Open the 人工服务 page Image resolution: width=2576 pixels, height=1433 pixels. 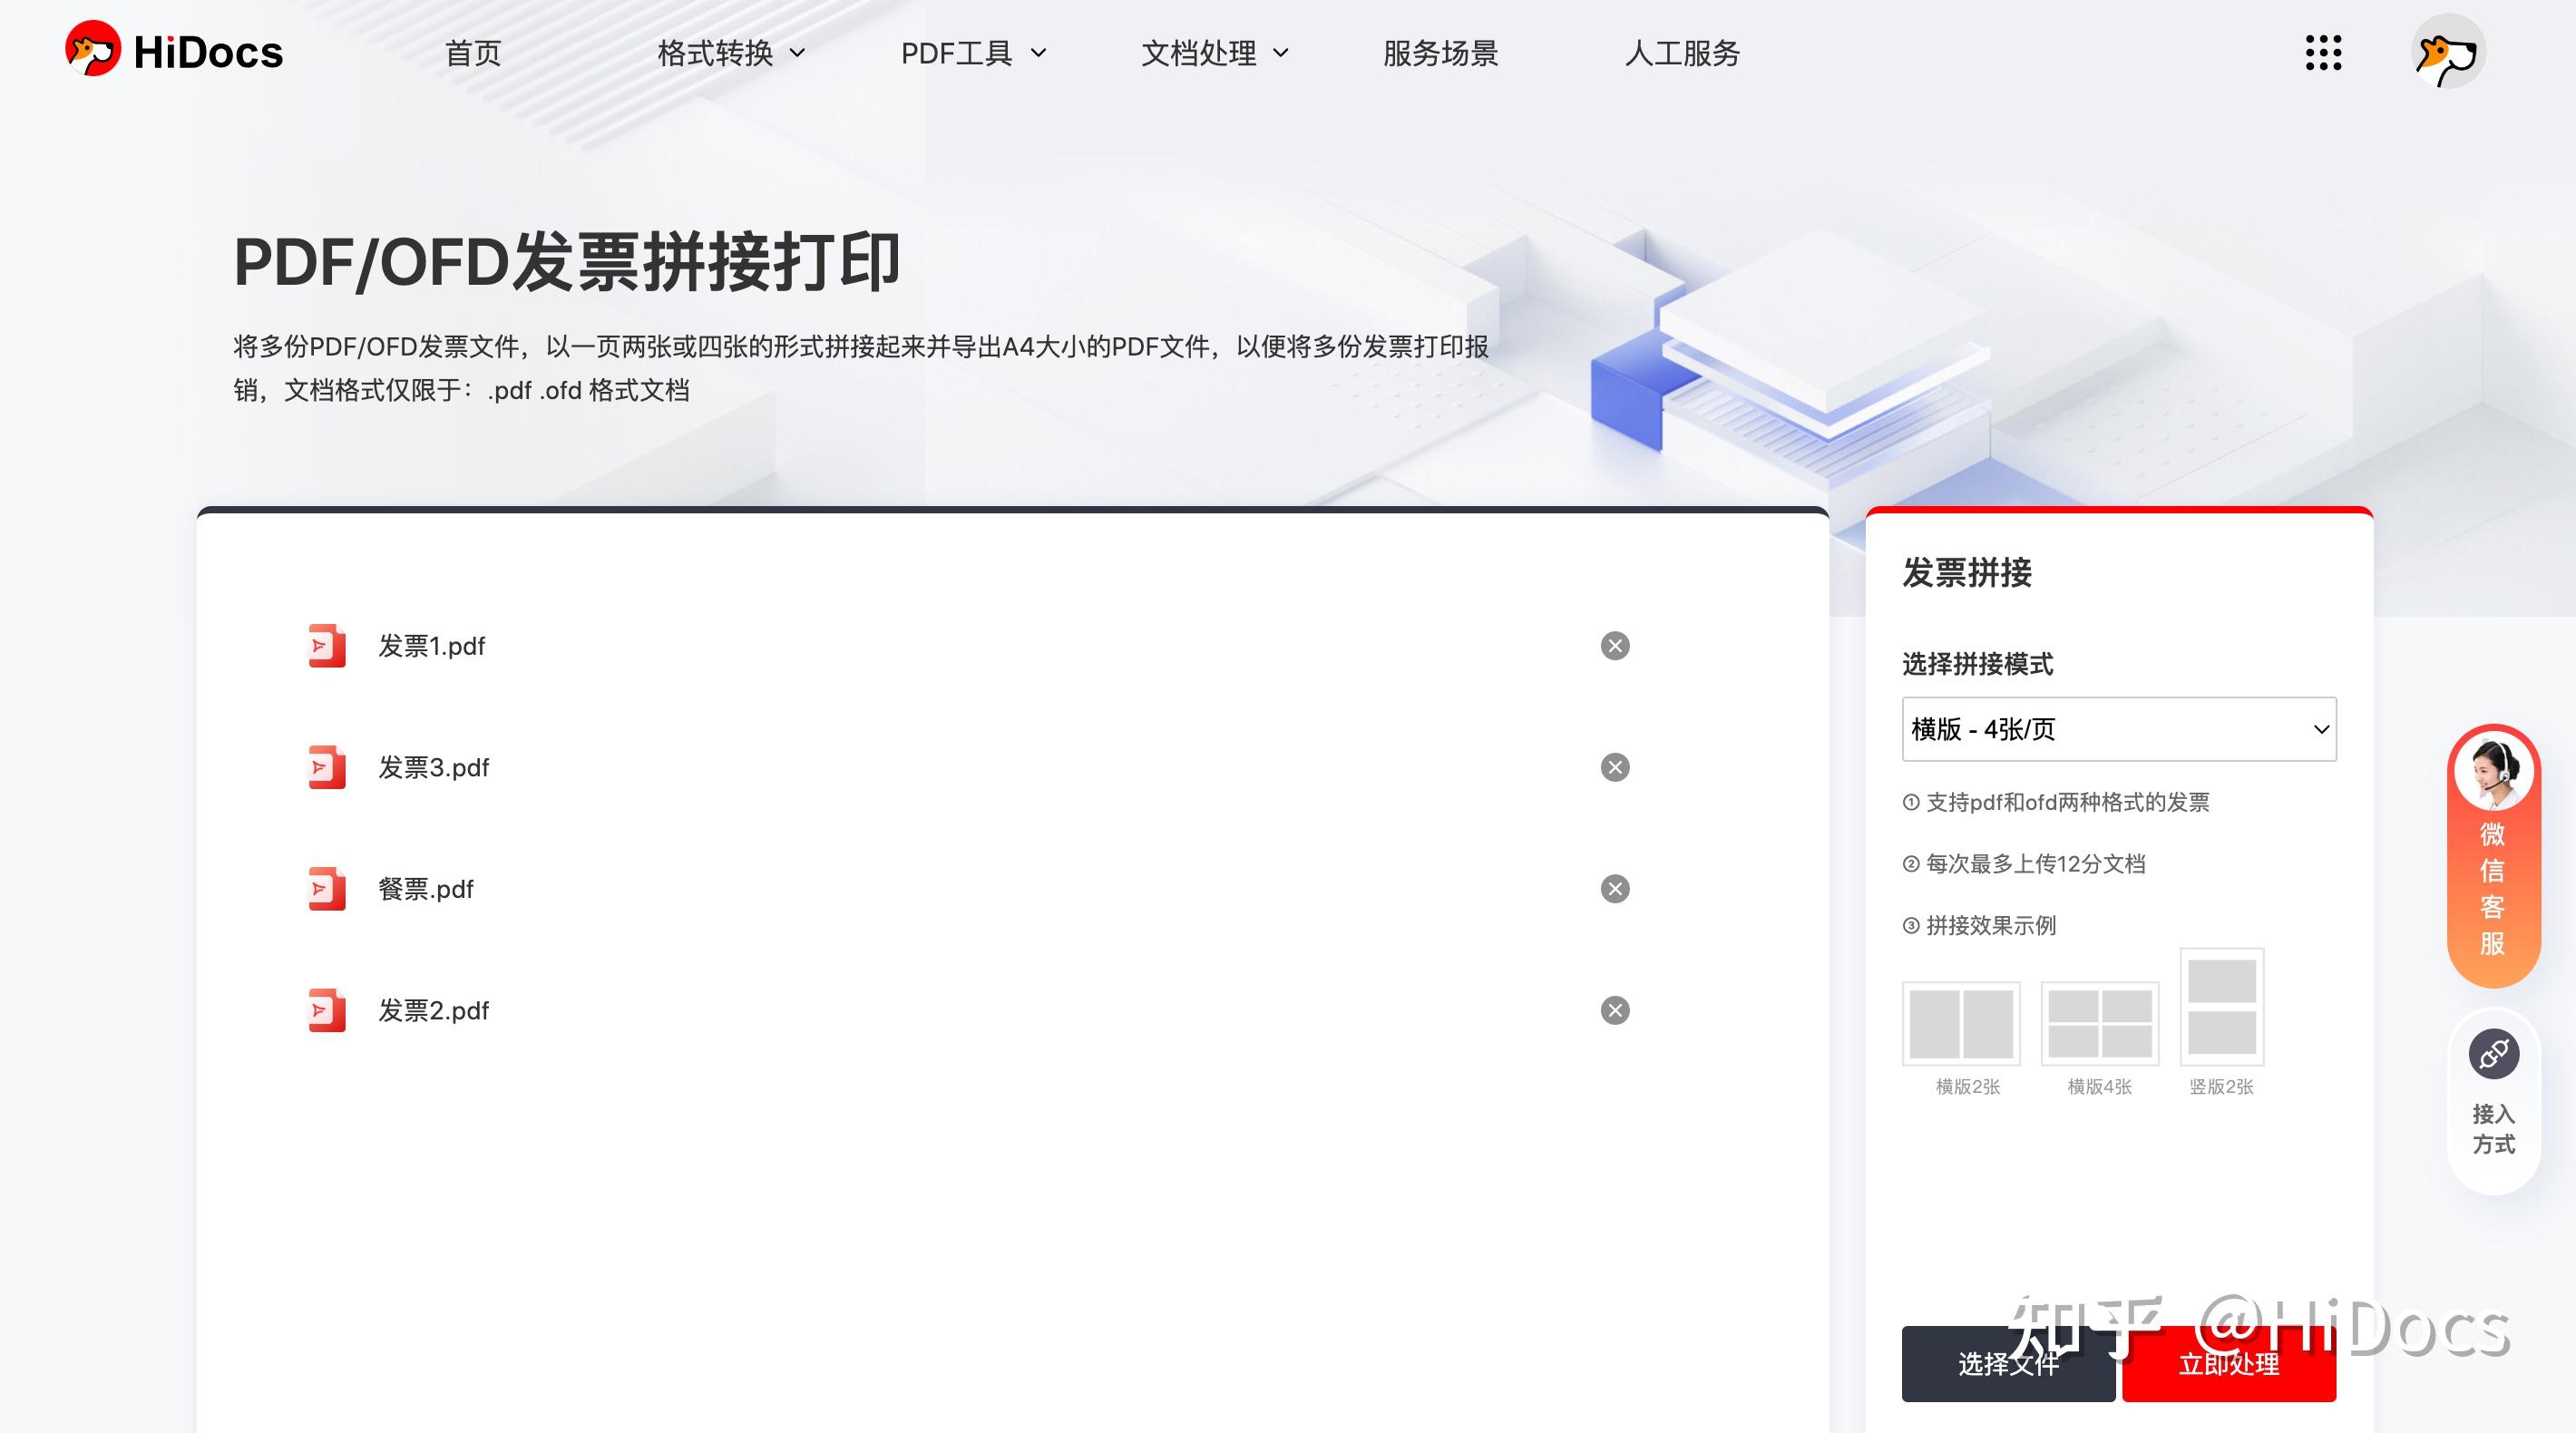click(x=1682, y=53)
